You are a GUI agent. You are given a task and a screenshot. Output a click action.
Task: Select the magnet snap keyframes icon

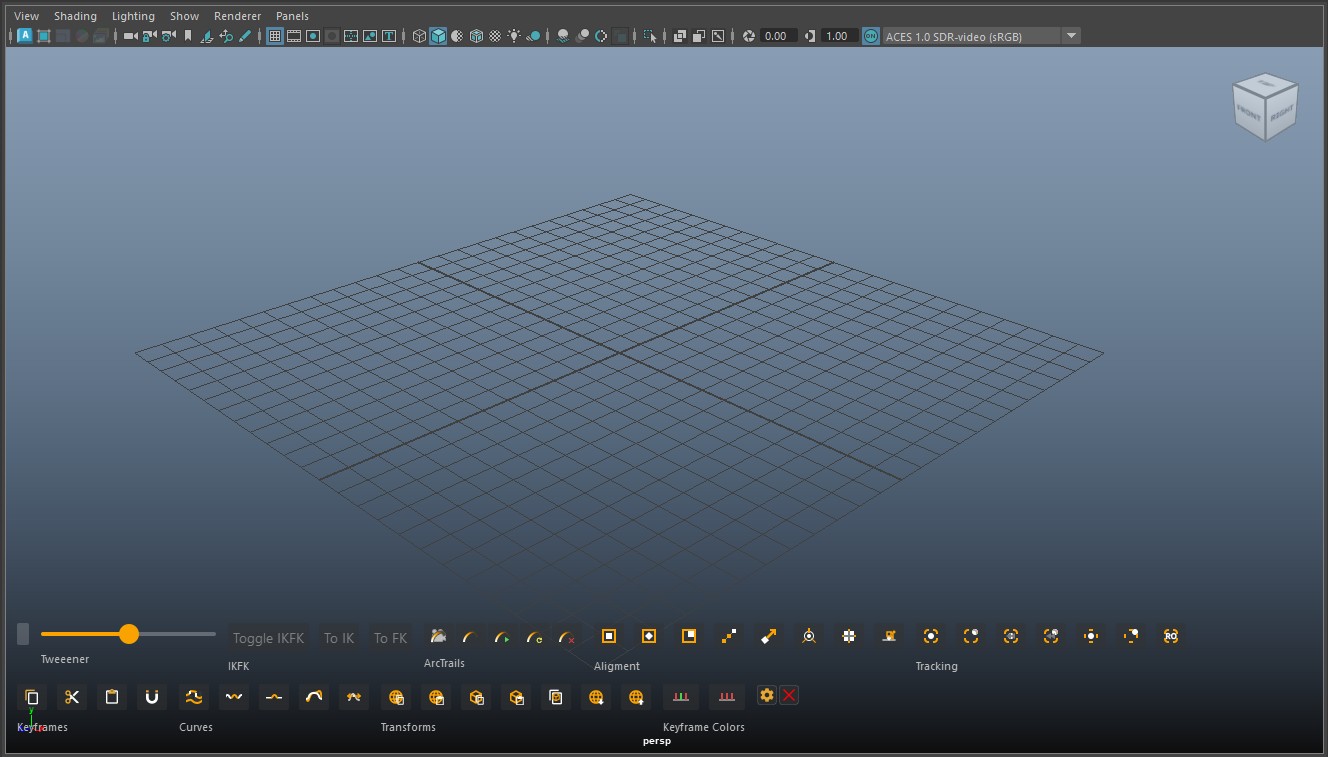pos(152,697)
